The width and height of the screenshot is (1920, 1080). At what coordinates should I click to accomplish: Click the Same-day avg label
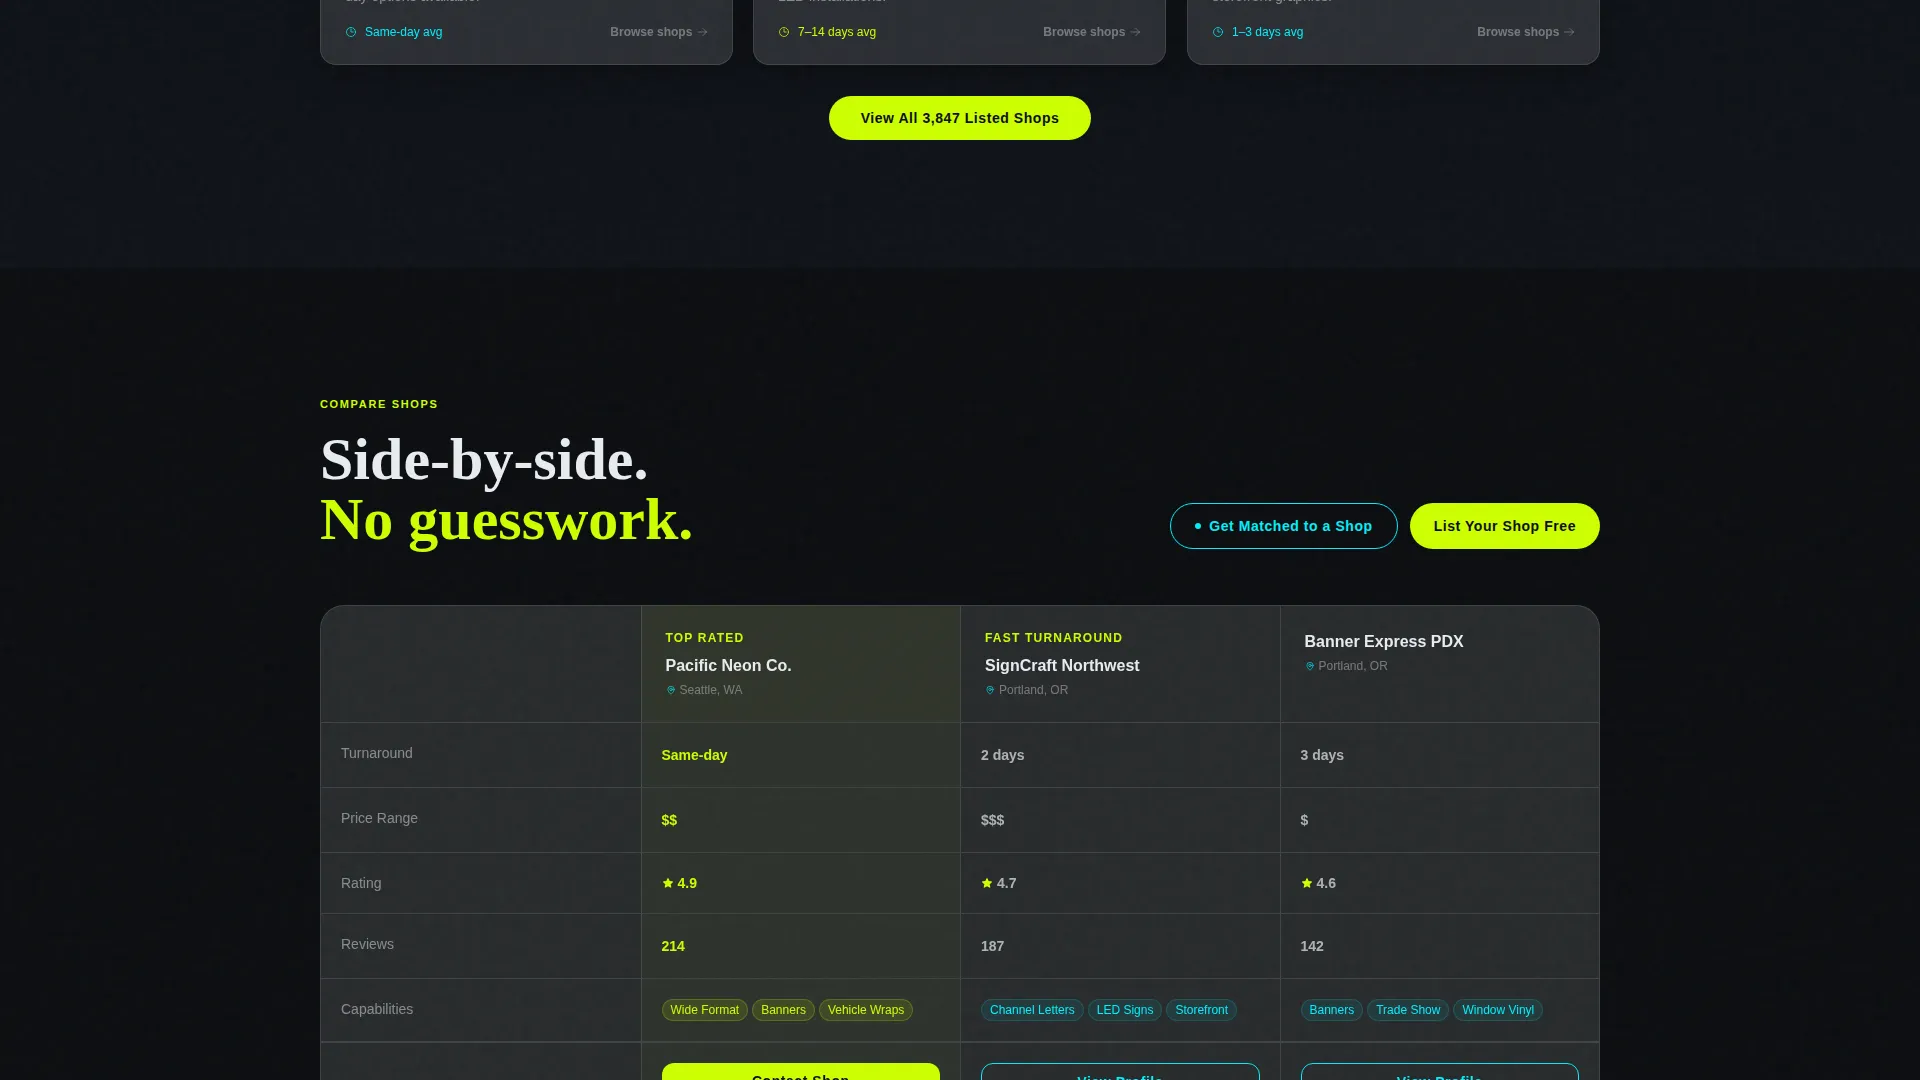click(404, 32)
